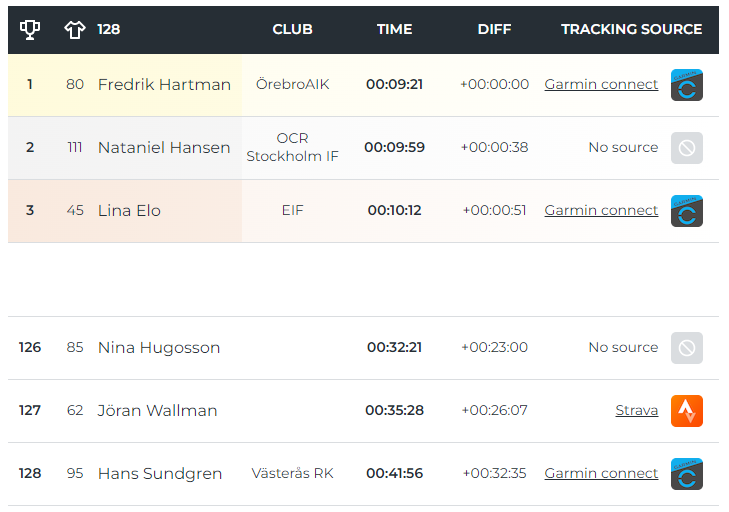Select the Nataniel Hansen name entry
Viewport: 729px width, 512px height.
(x=164, y=147)
